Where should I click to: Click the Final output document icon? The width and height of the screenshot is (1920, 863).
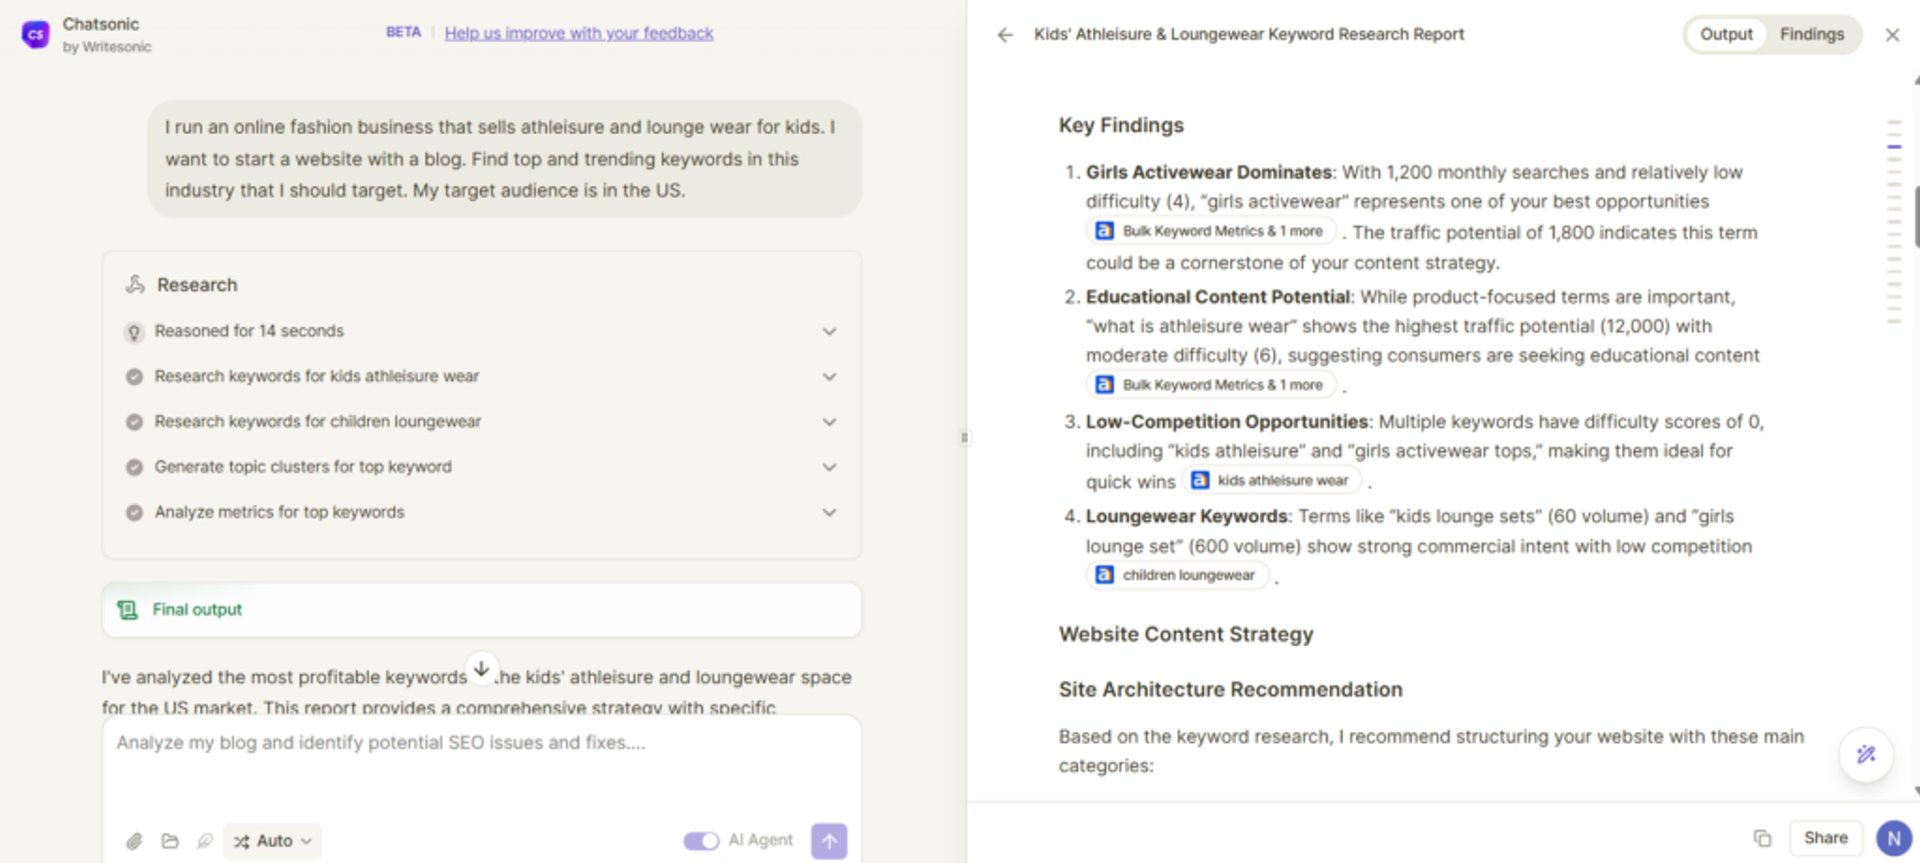point(128,610)
